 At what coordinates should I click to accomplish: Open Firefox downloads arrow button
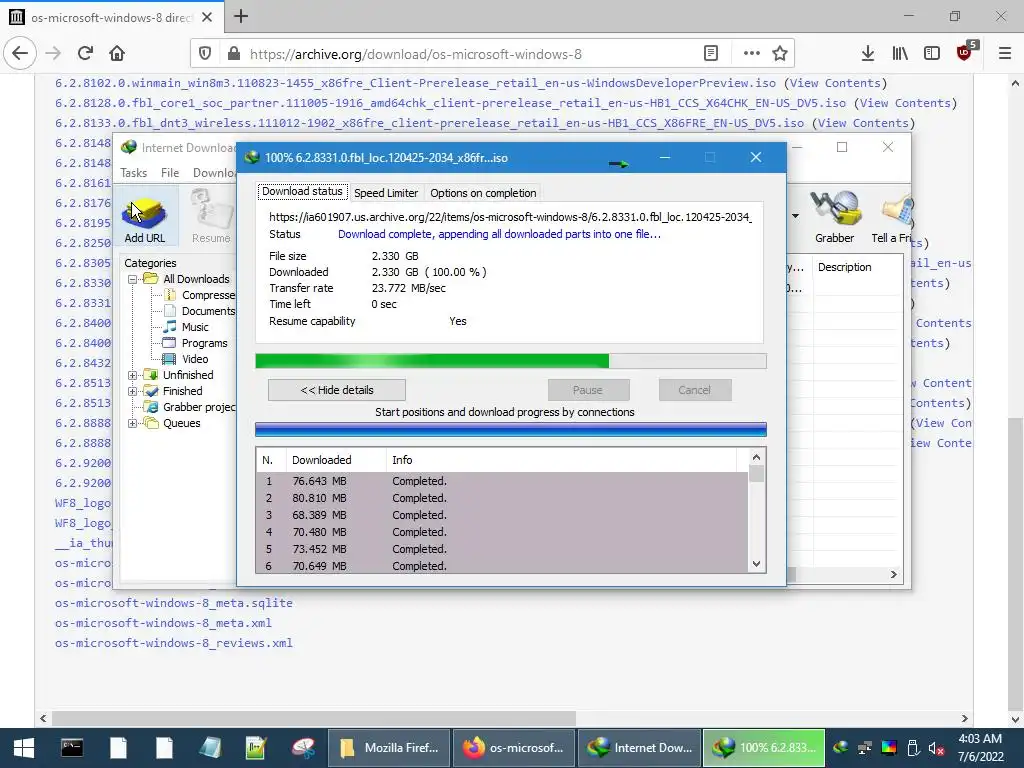(868, 54)
